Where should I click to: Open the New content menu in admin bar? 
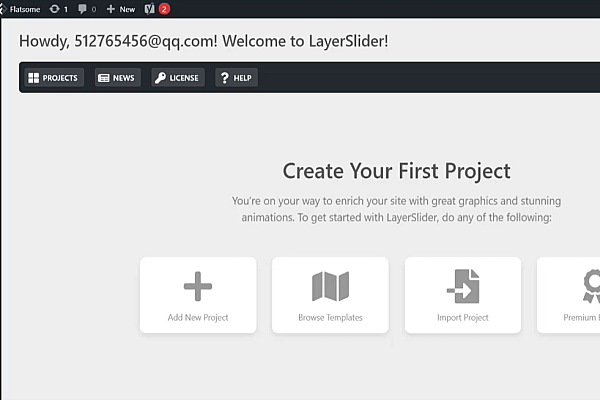tap(121, 9)
